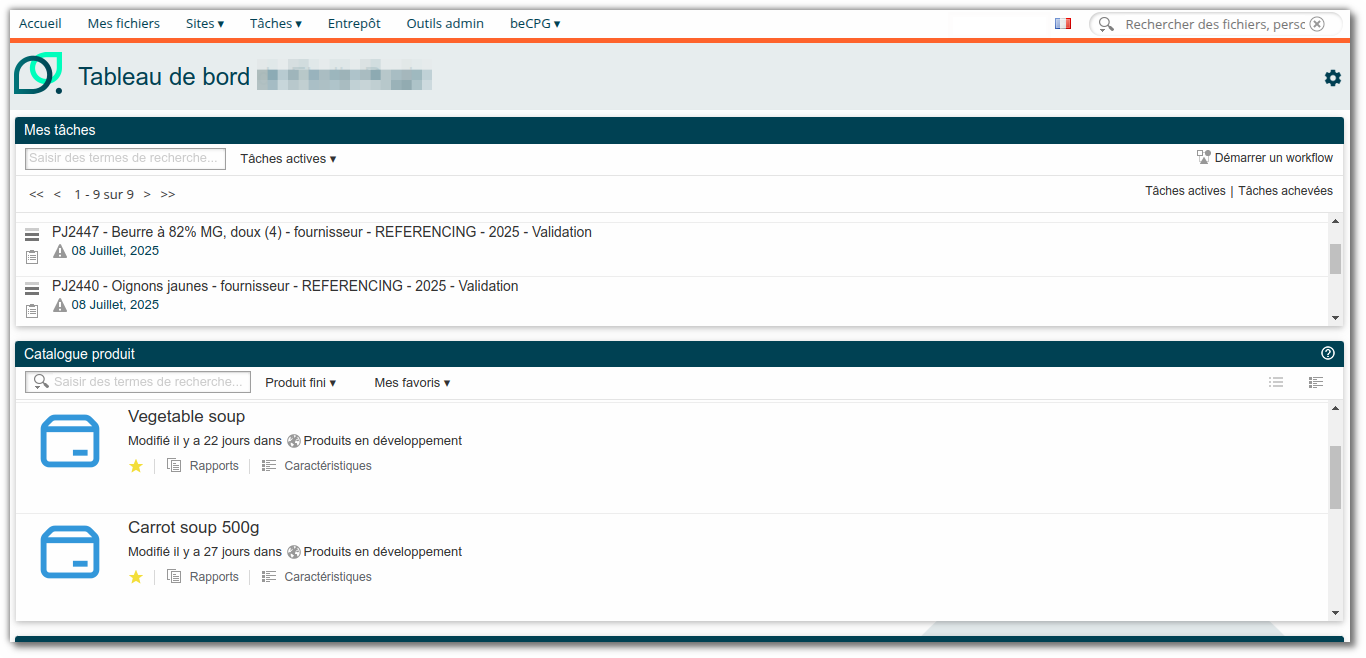
Task: Open the Tâches actives filter dropdown
Action: (x=287, y=158)
